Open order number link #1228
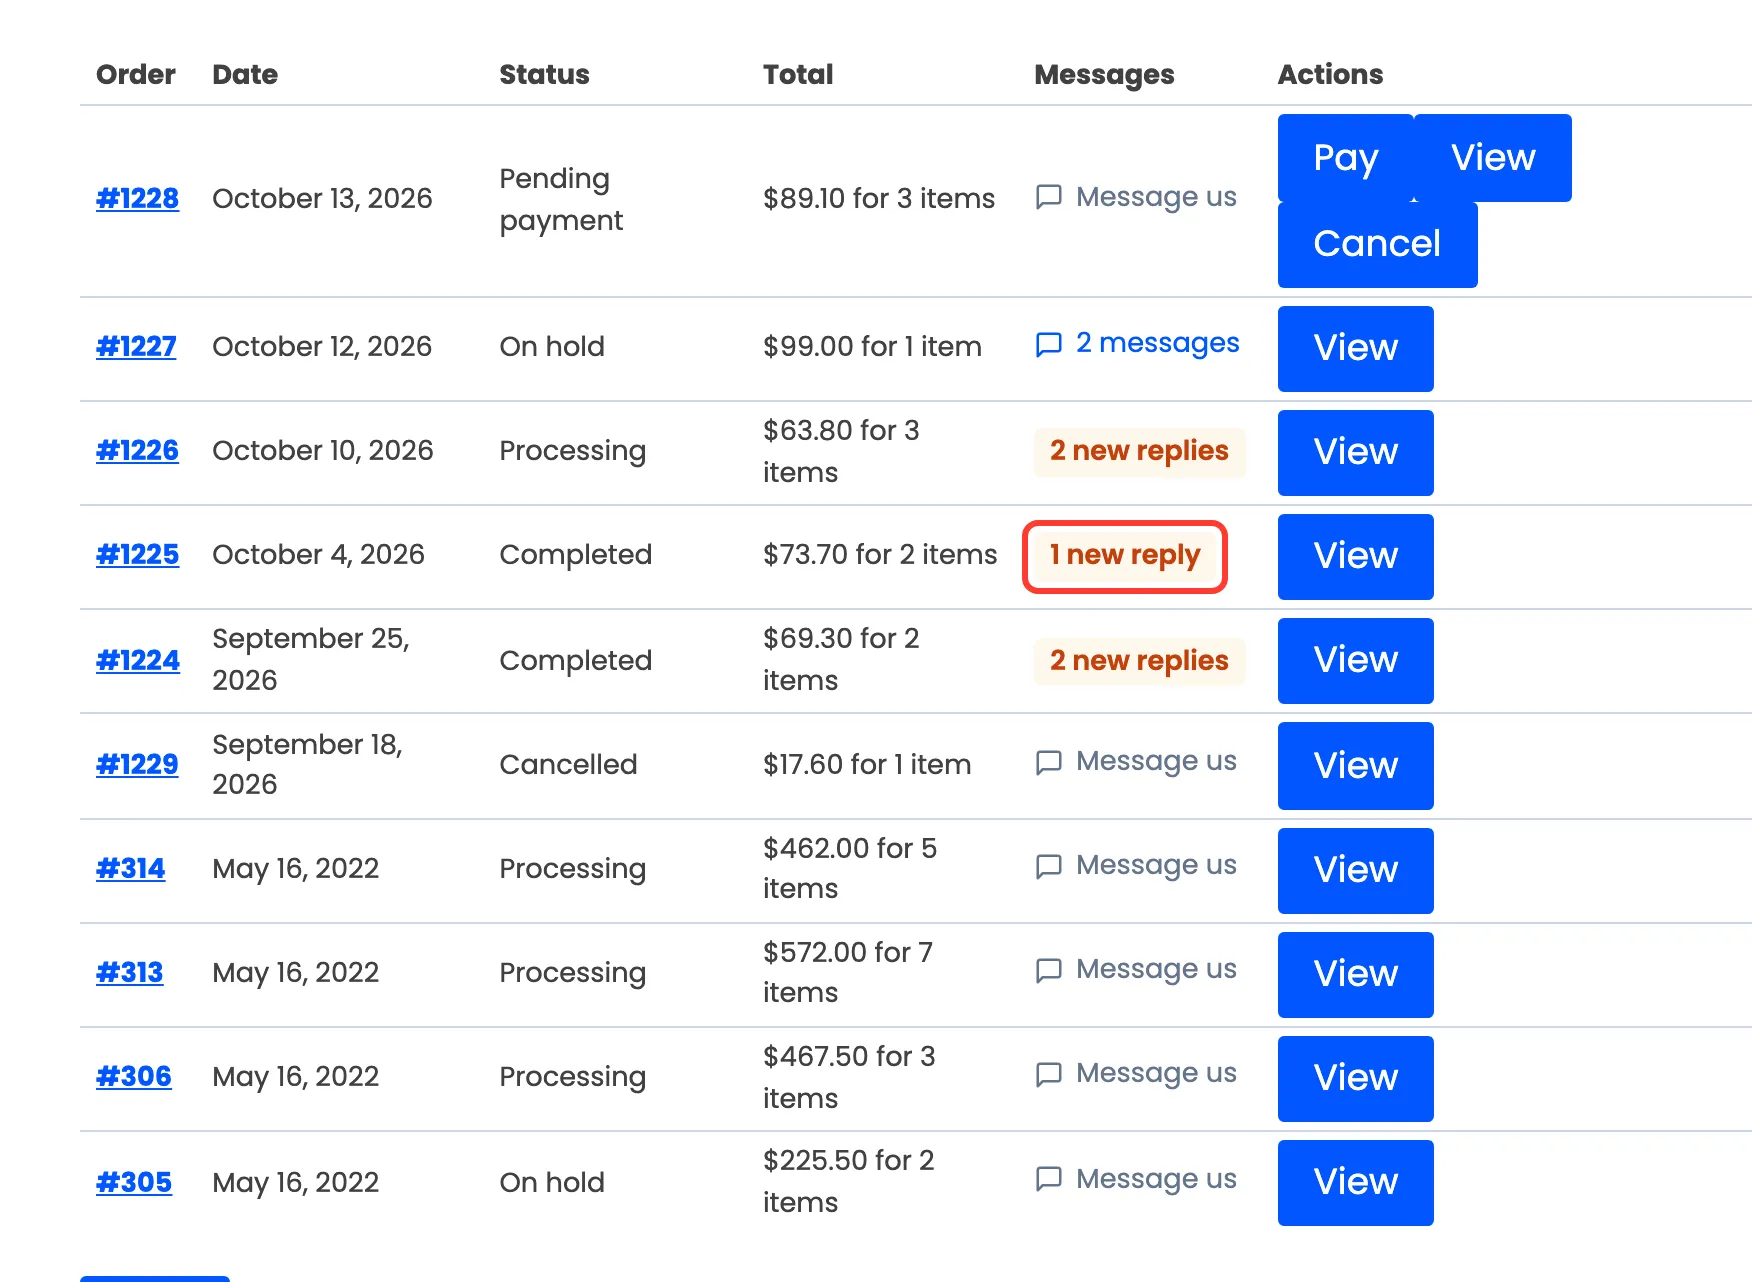Screen dimensions: 1752x1282 137,198
